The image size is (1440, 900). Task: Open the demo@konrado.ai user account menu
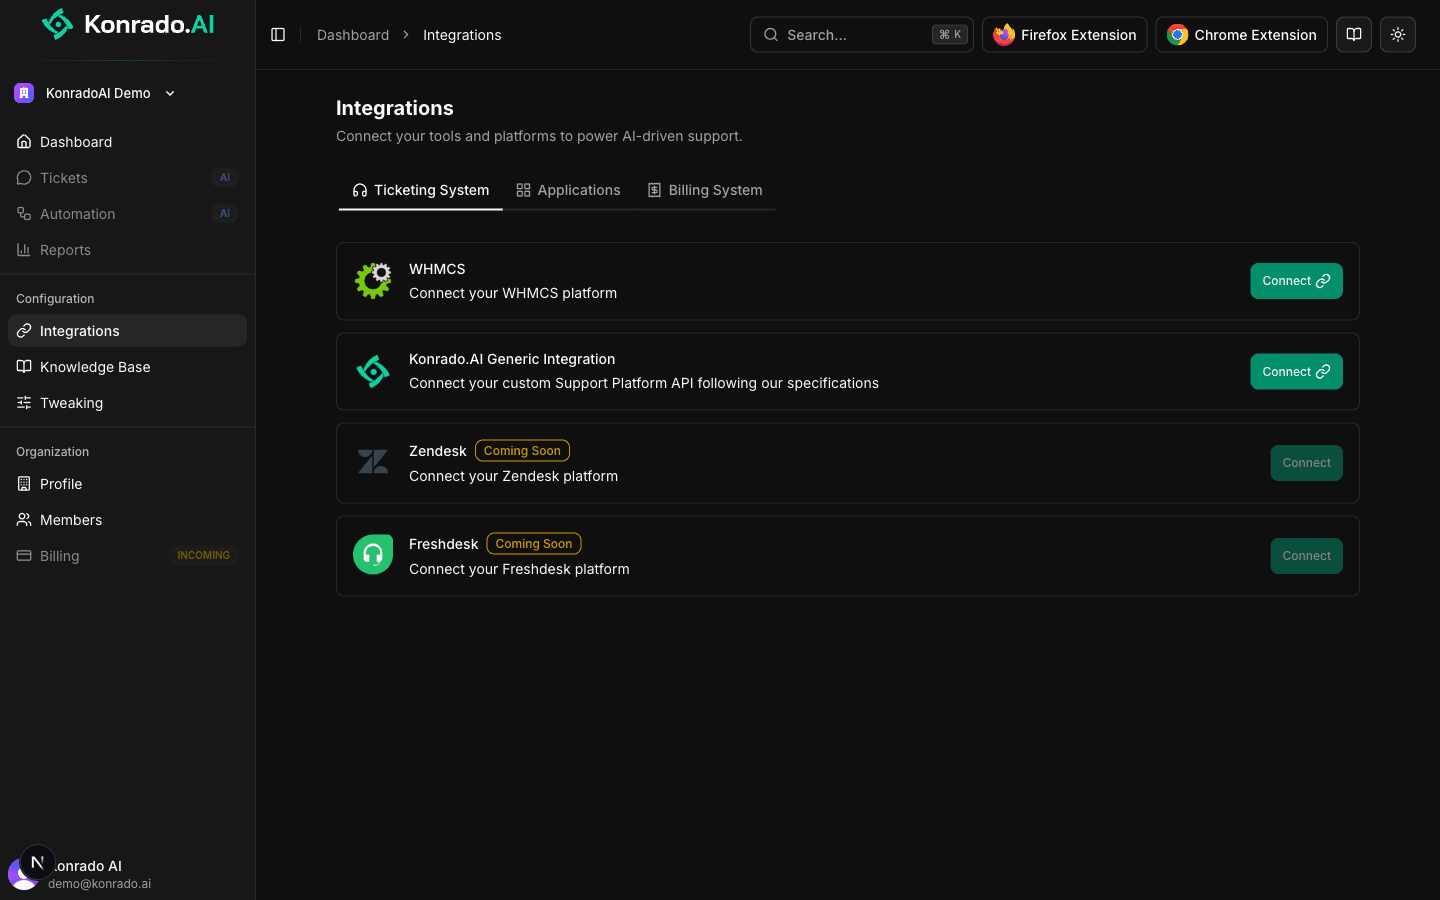(x=127, y=874)
